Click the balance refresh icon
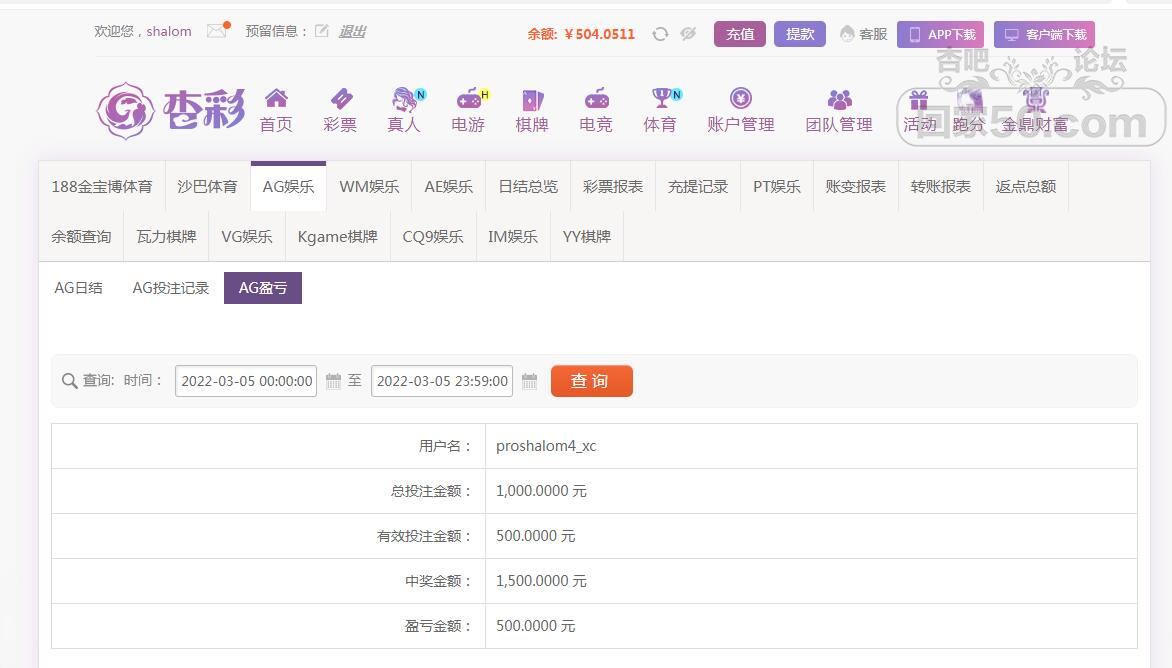Image resolution: width=1172 pixels, height=668 pixels. pos(660,34)
